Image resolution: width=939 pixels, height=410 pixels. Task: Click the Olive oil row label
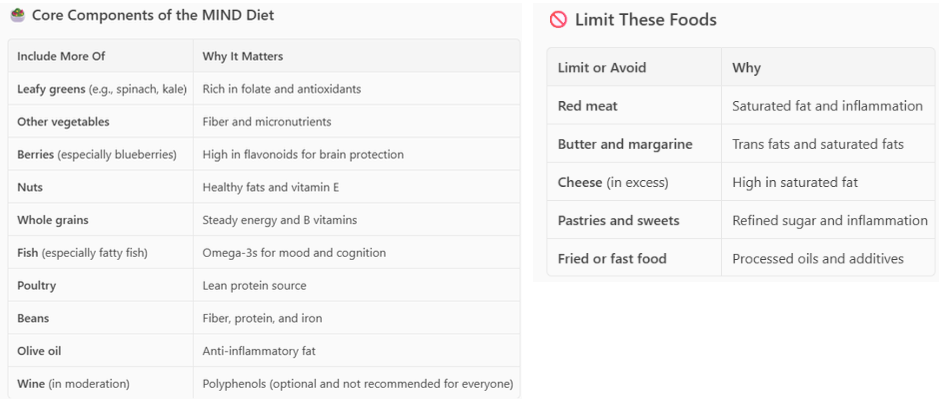(x=39, y=351)
